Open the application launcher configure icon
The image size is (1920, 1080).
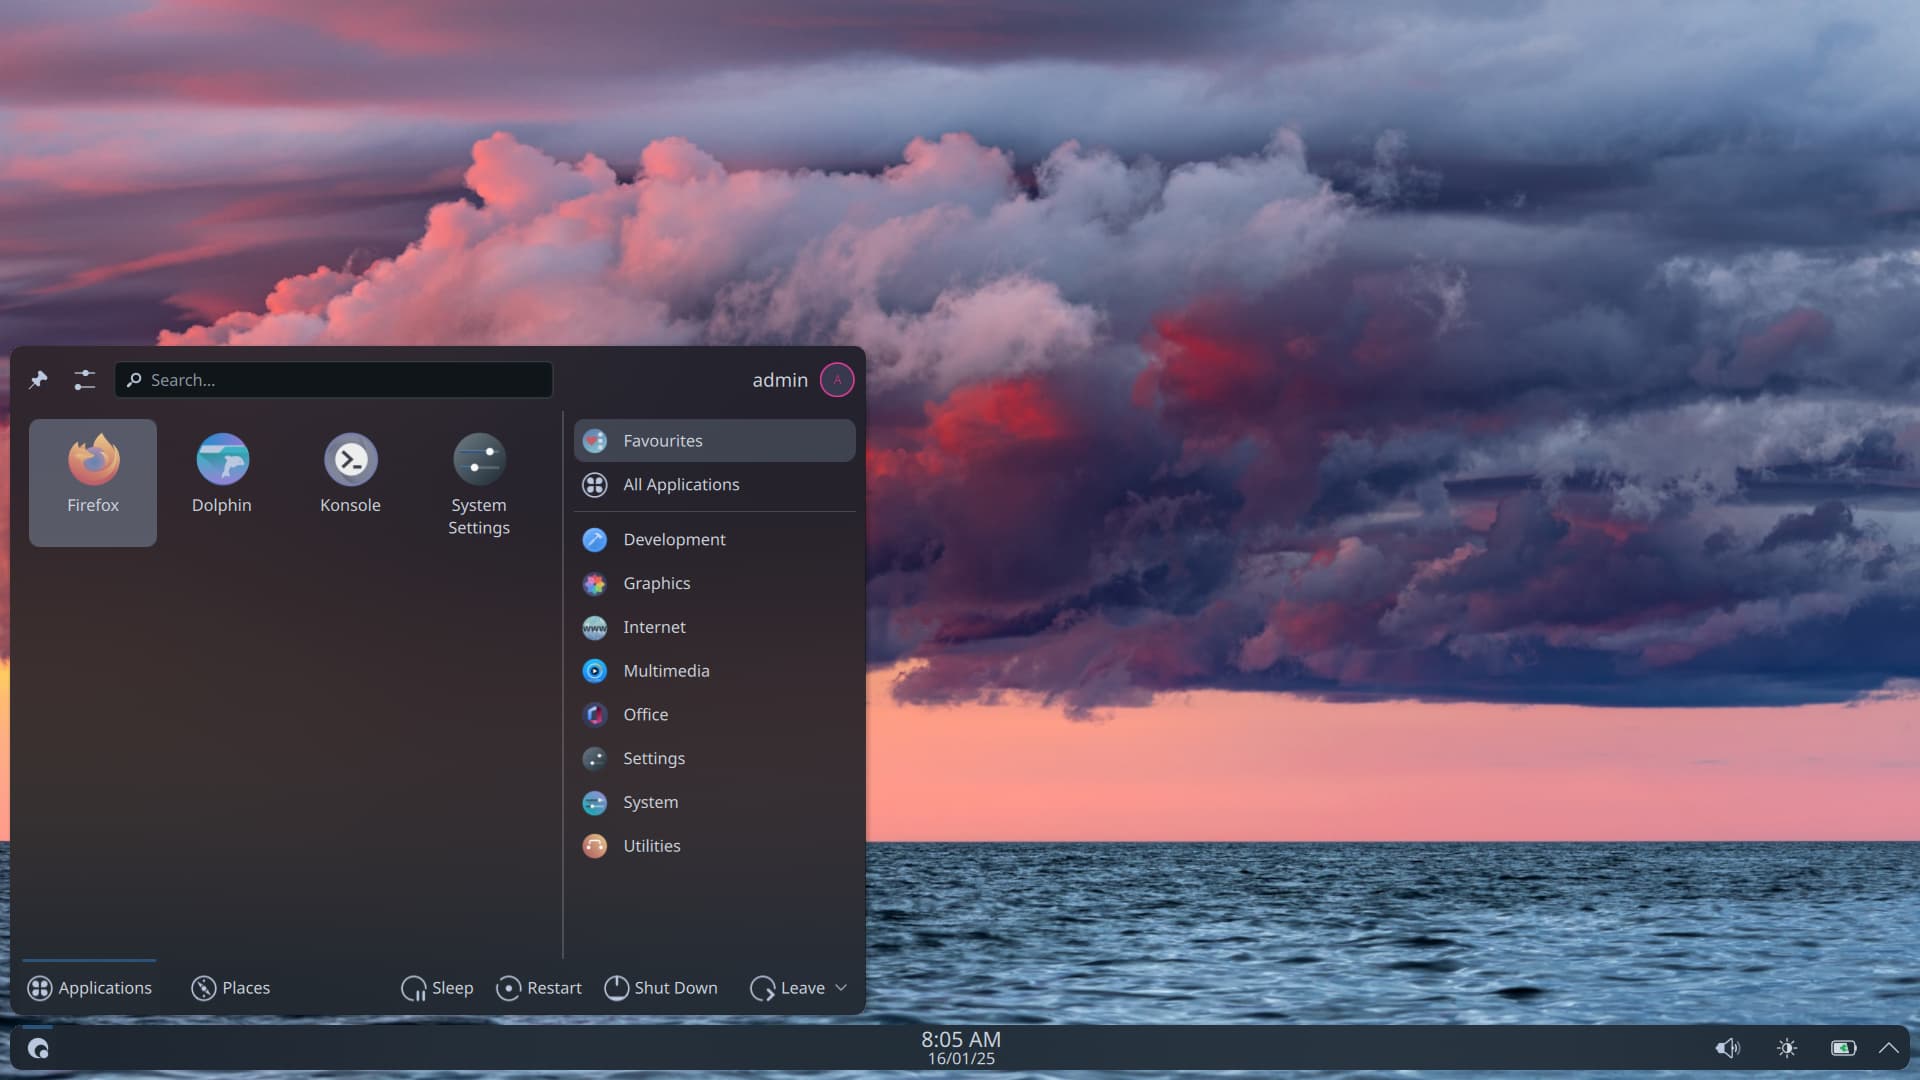pos(84,380)
